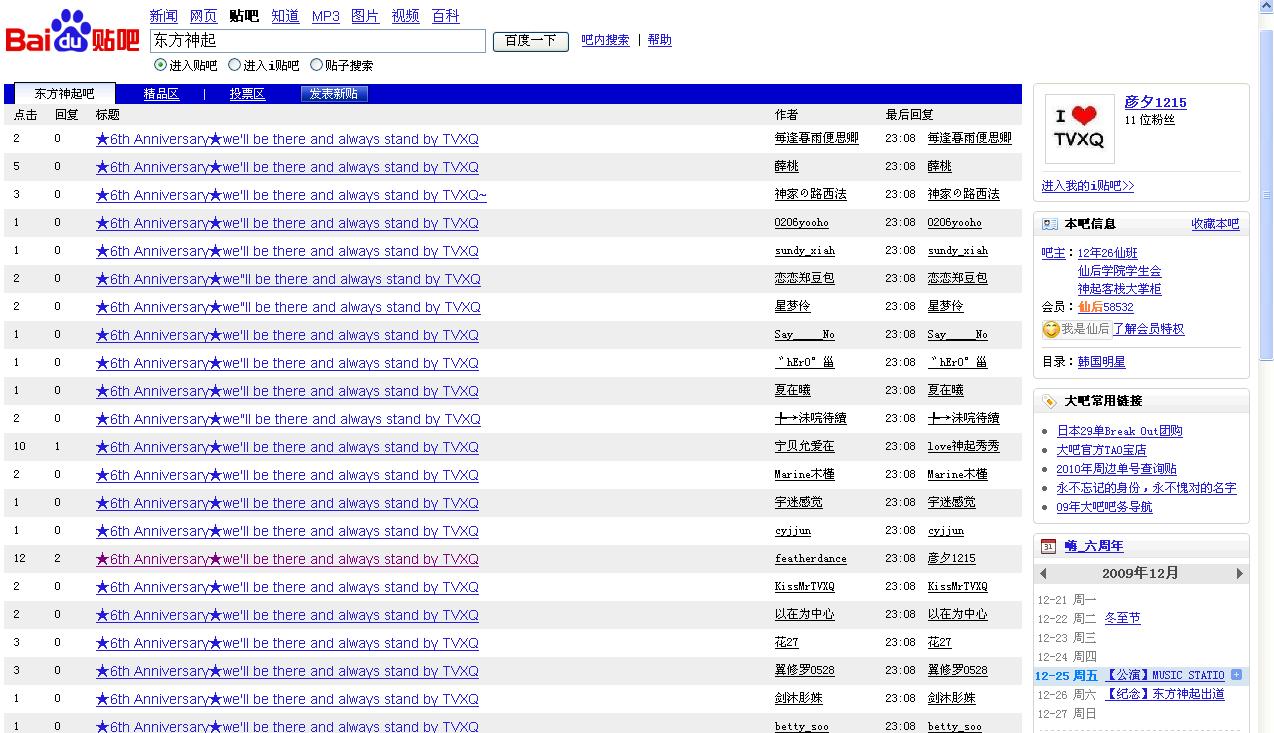Open the 大吧官方TAO宝店 link
The image size is (1274, 733).
click(x=1102, y=451)
